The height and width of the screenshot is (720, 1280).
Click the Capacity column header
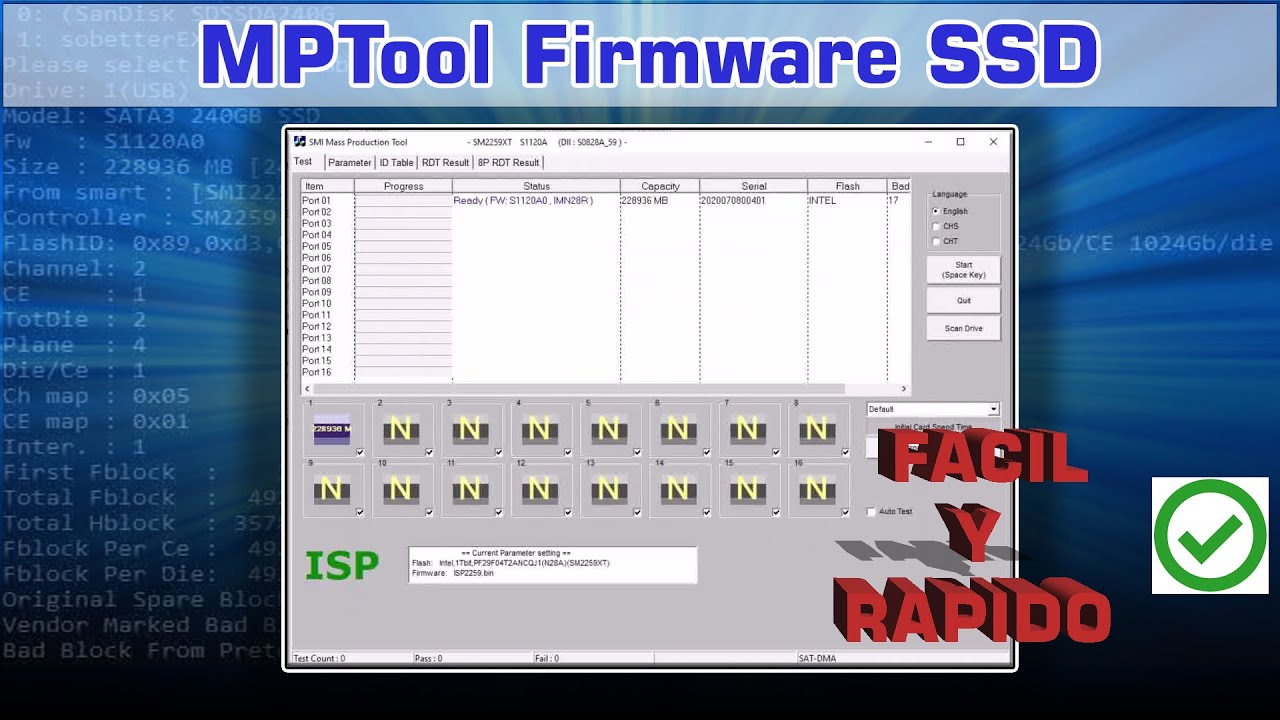click(660, 186)
